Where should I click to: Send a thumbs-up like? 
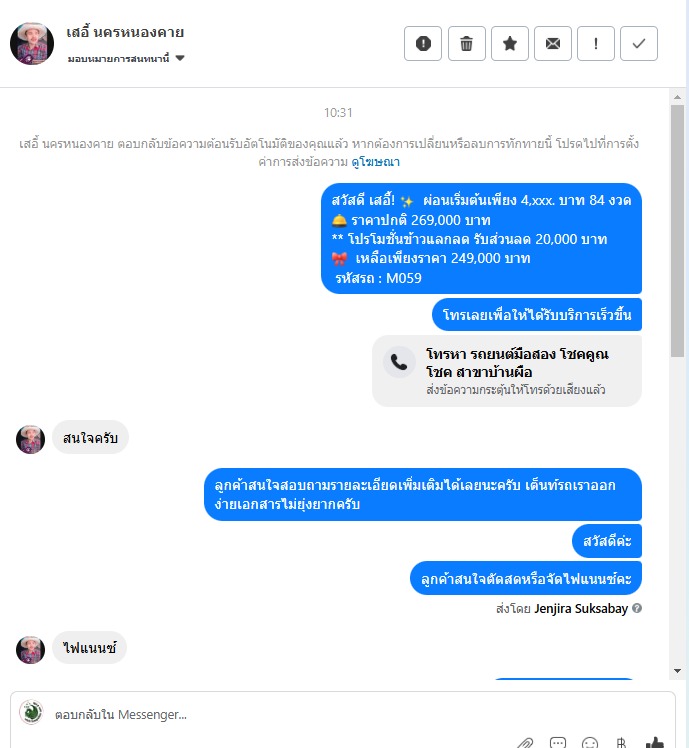[654, 742]
